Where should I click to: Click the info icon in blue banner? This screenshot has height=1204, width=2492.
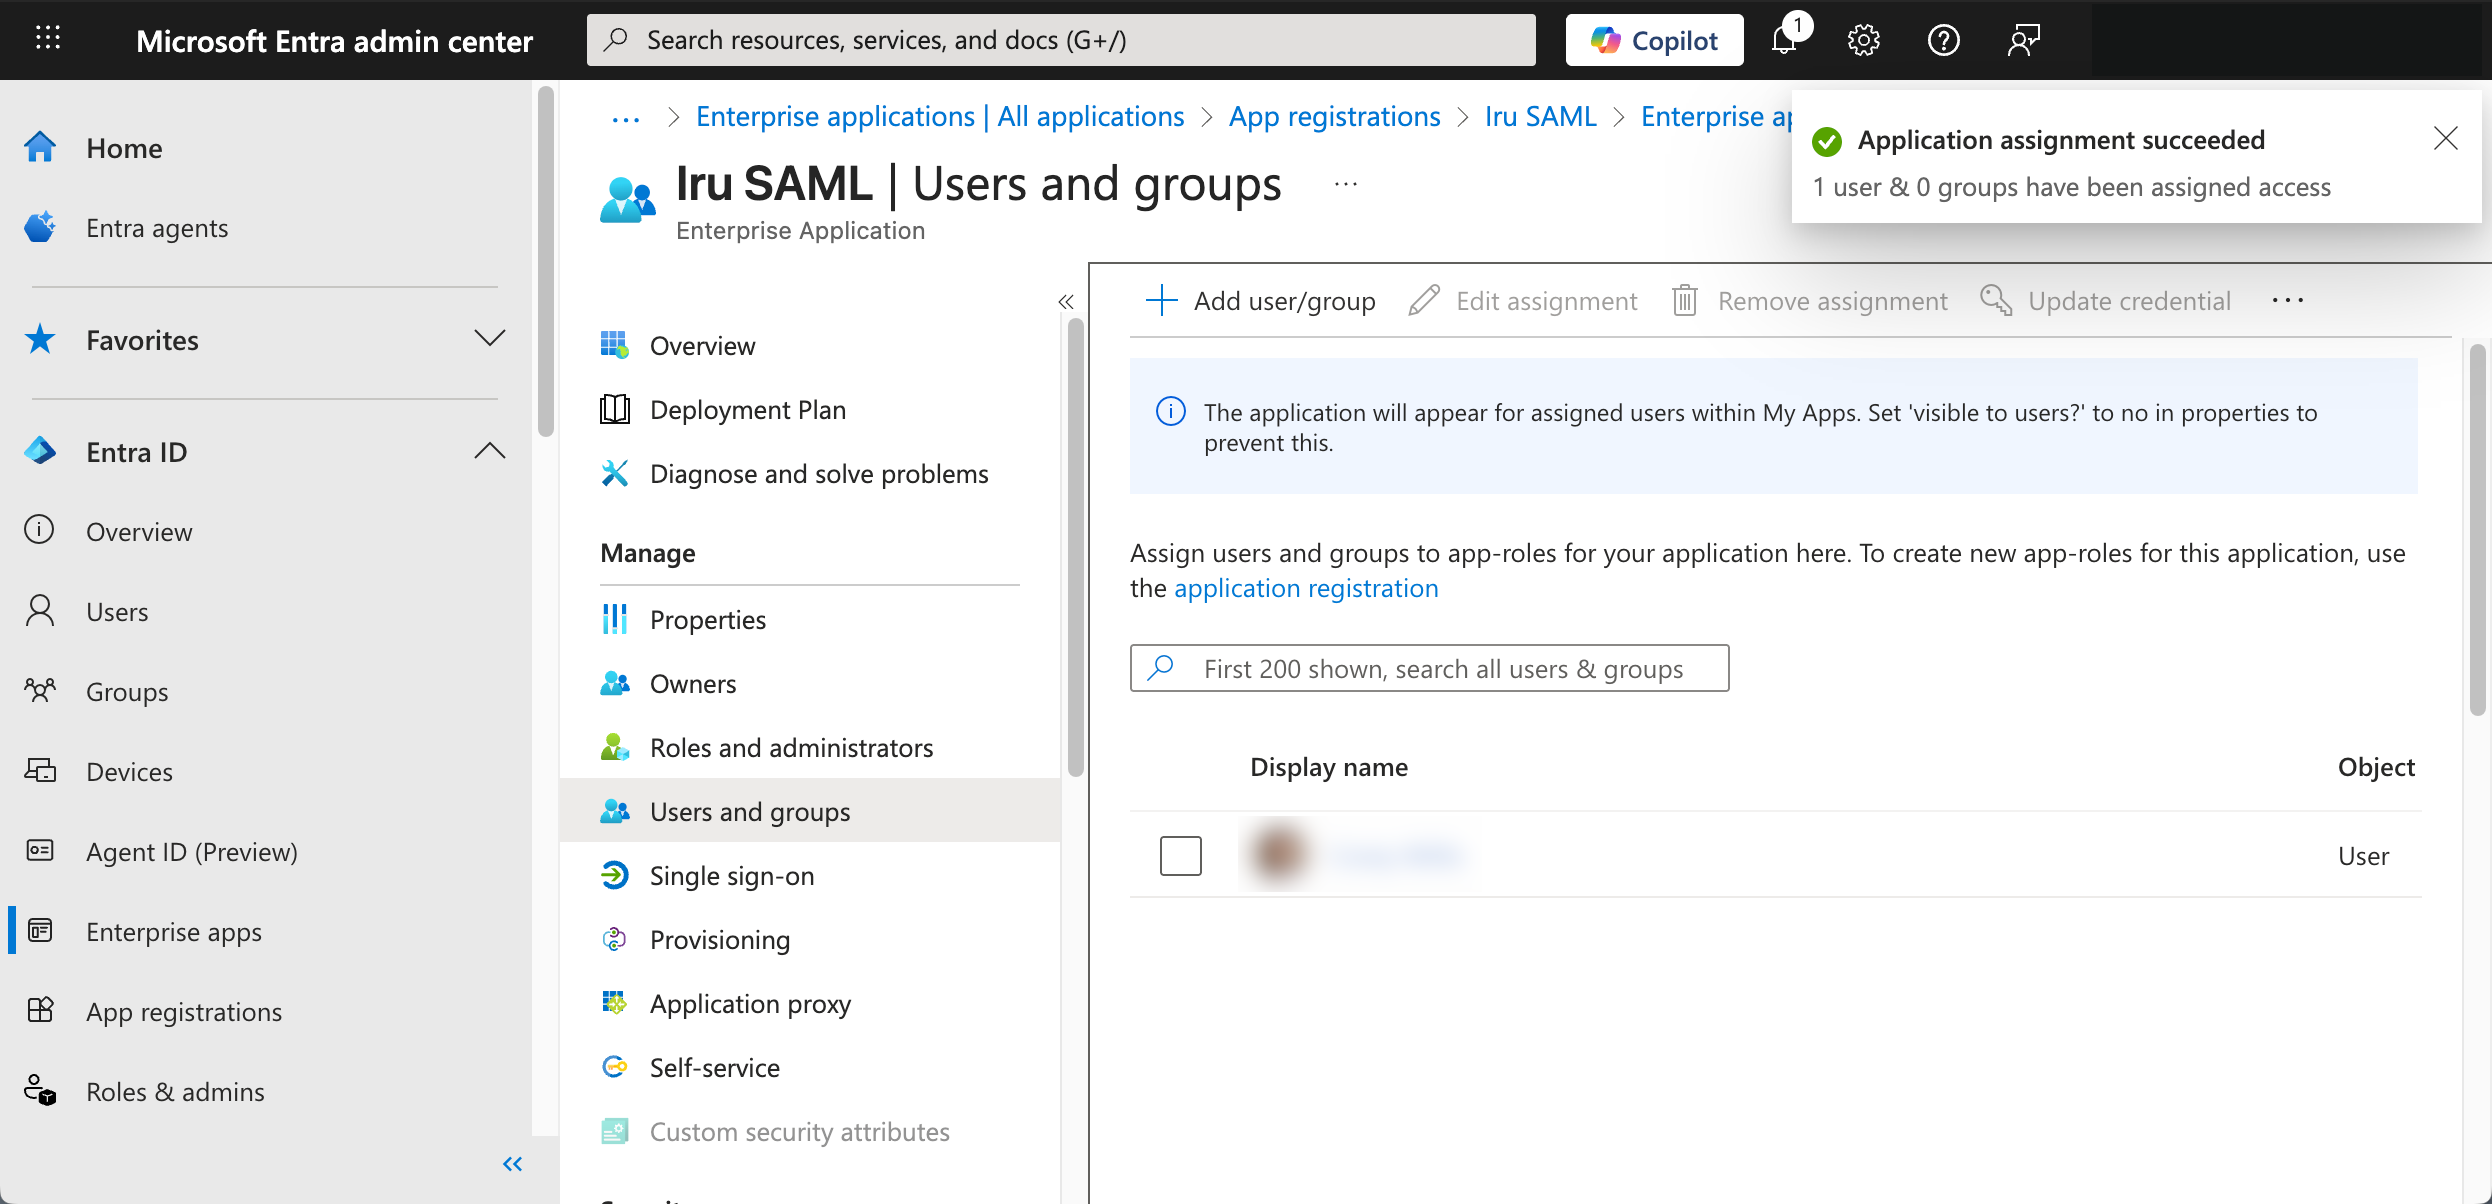pyautogui.click(x=1170, y=411)
